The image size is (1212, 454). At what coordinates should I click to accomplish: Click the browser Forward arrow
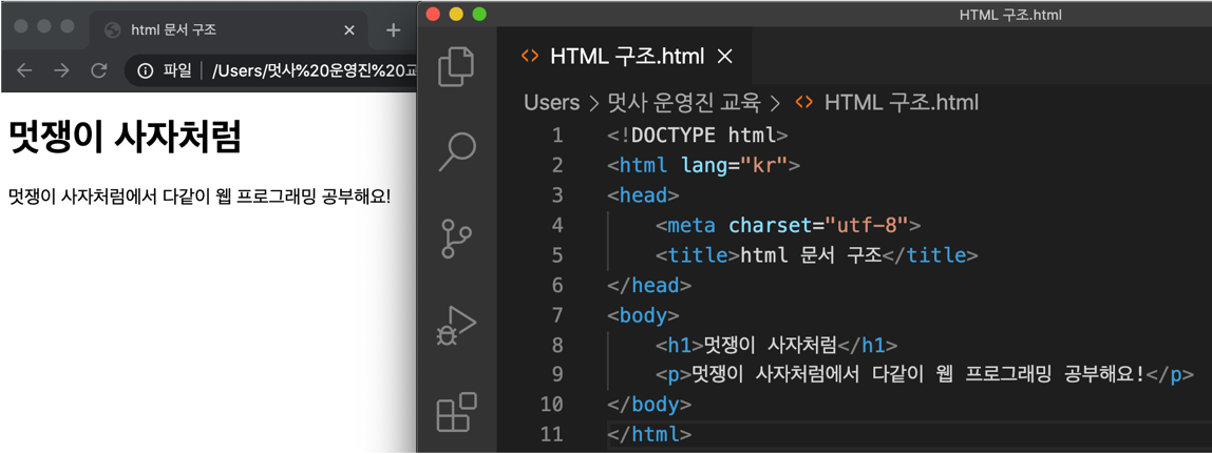(62, 70)
